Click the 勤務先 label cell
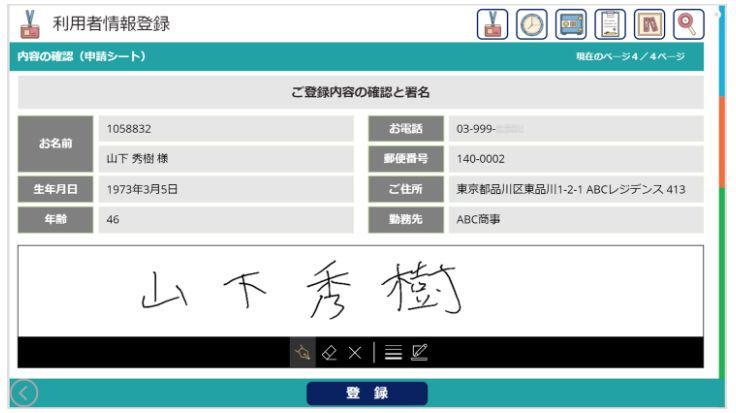The image size is (736, 413). 406,219
